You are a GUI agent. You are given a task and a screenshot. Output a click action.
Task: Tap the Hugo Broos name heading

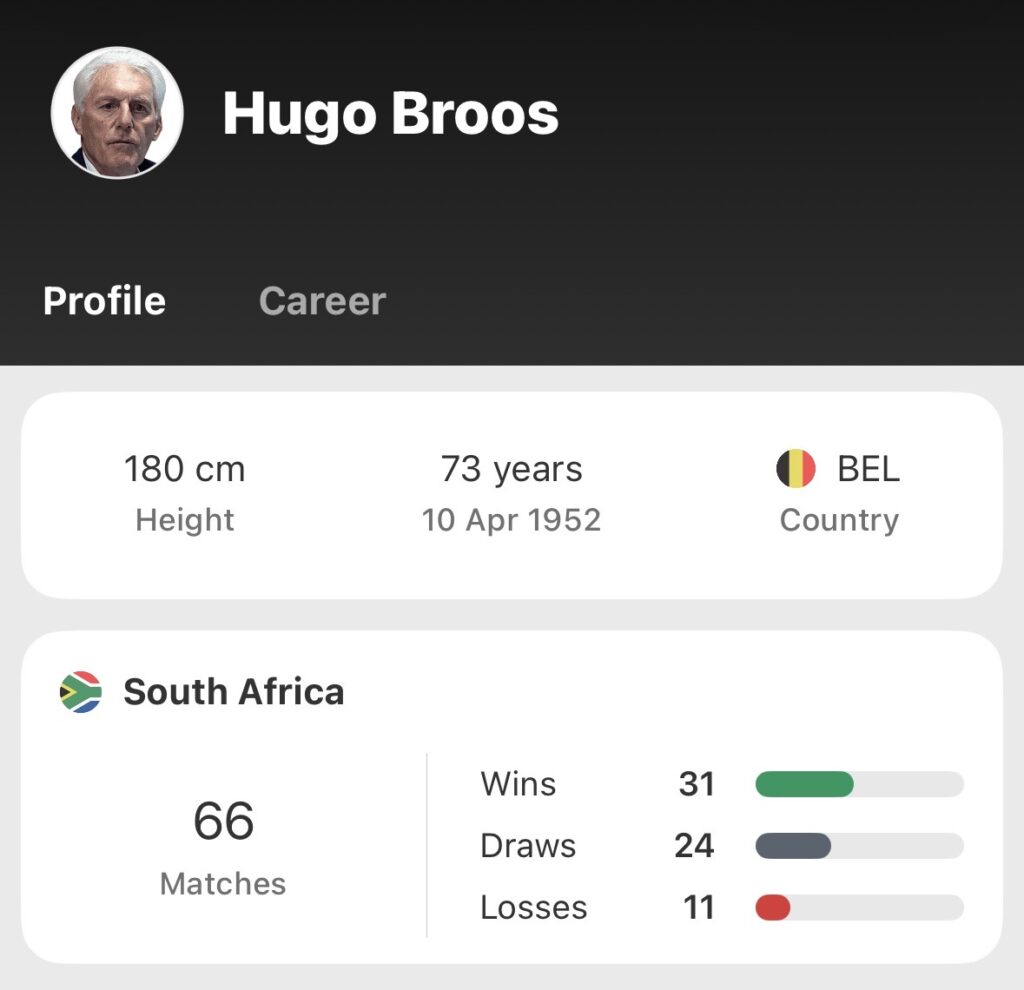pos(390,113)
